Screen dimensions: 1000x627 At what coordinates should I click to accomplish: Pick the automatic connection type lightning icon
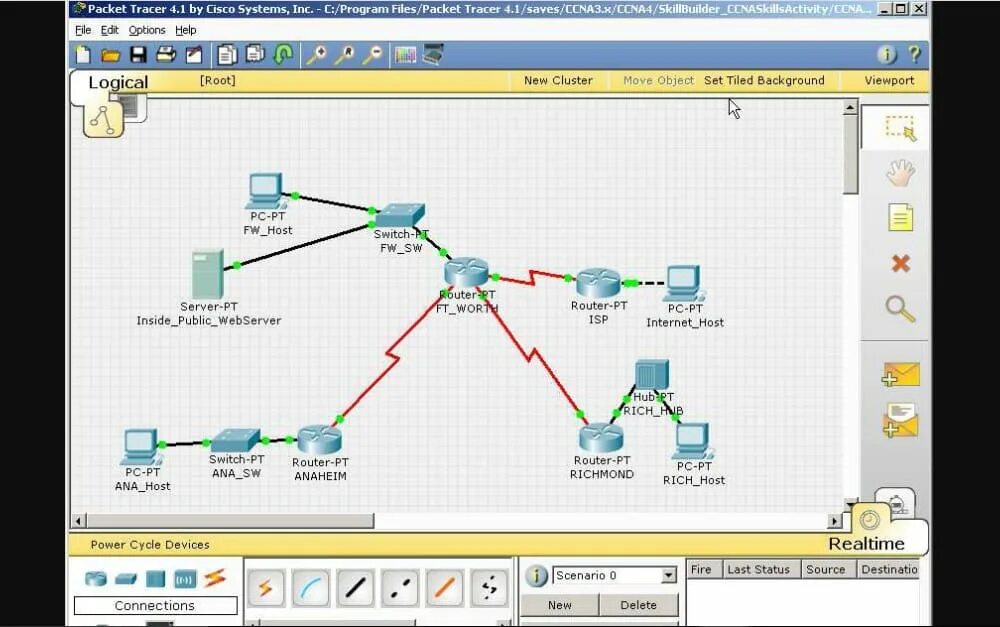(265, 587)
